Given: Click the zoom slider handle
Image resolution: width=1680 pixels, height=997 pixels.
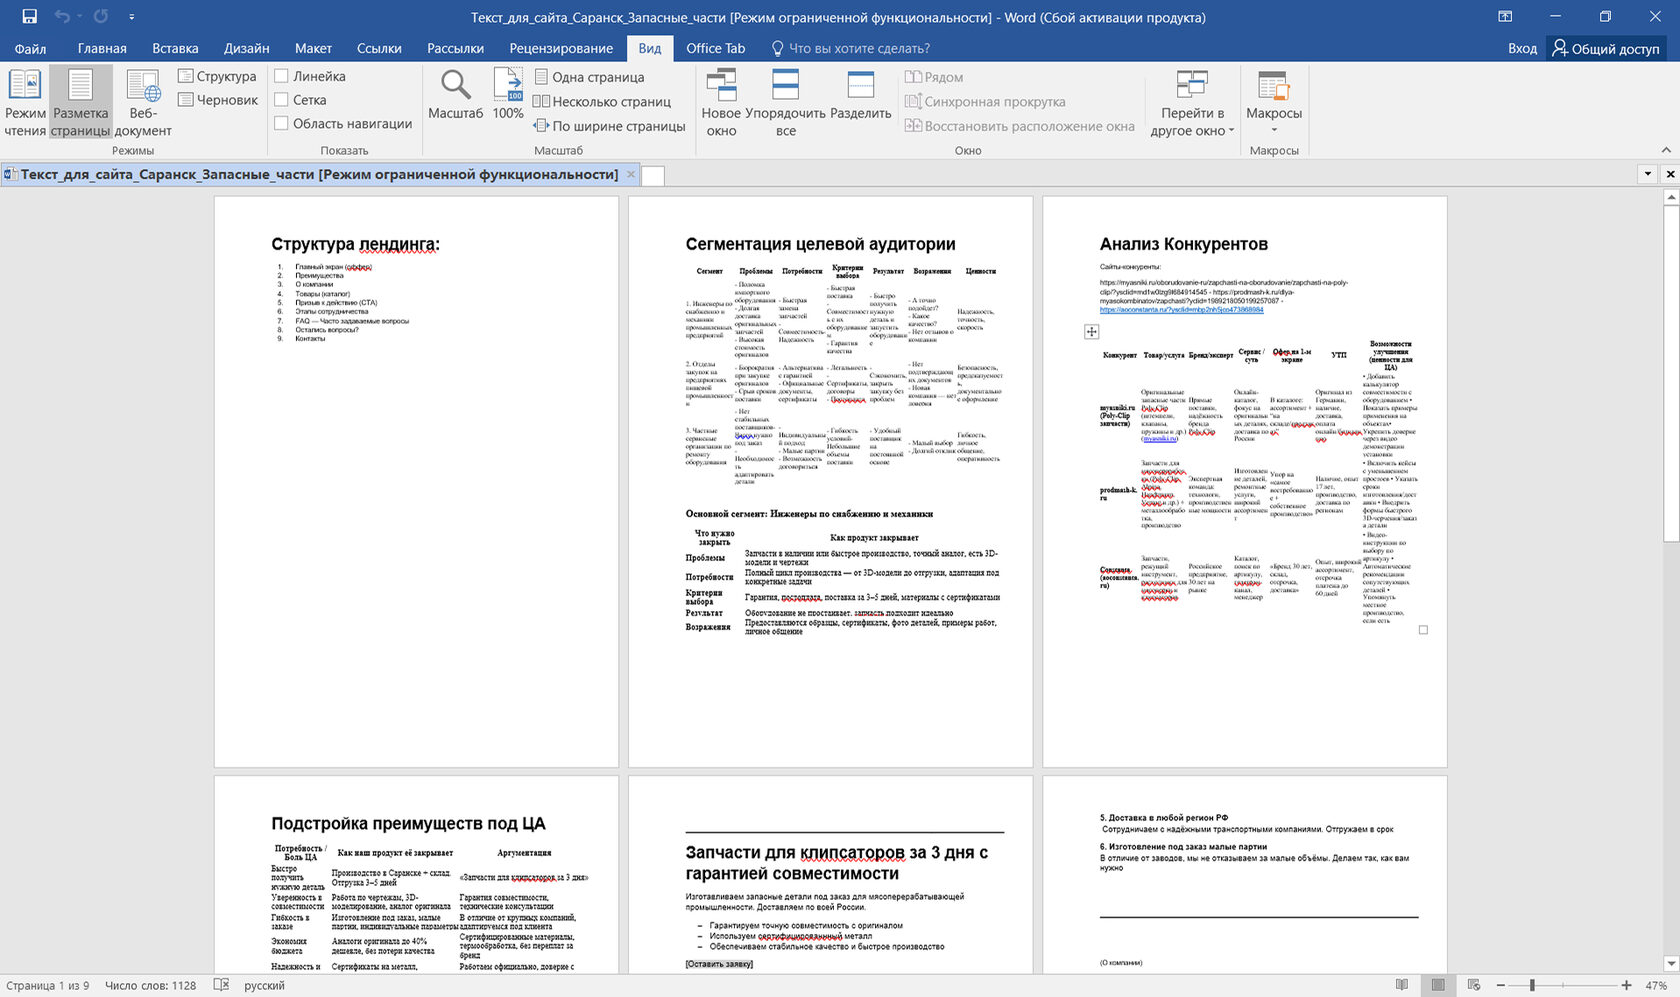Looking at the screenshot, I should [1532, 985].
